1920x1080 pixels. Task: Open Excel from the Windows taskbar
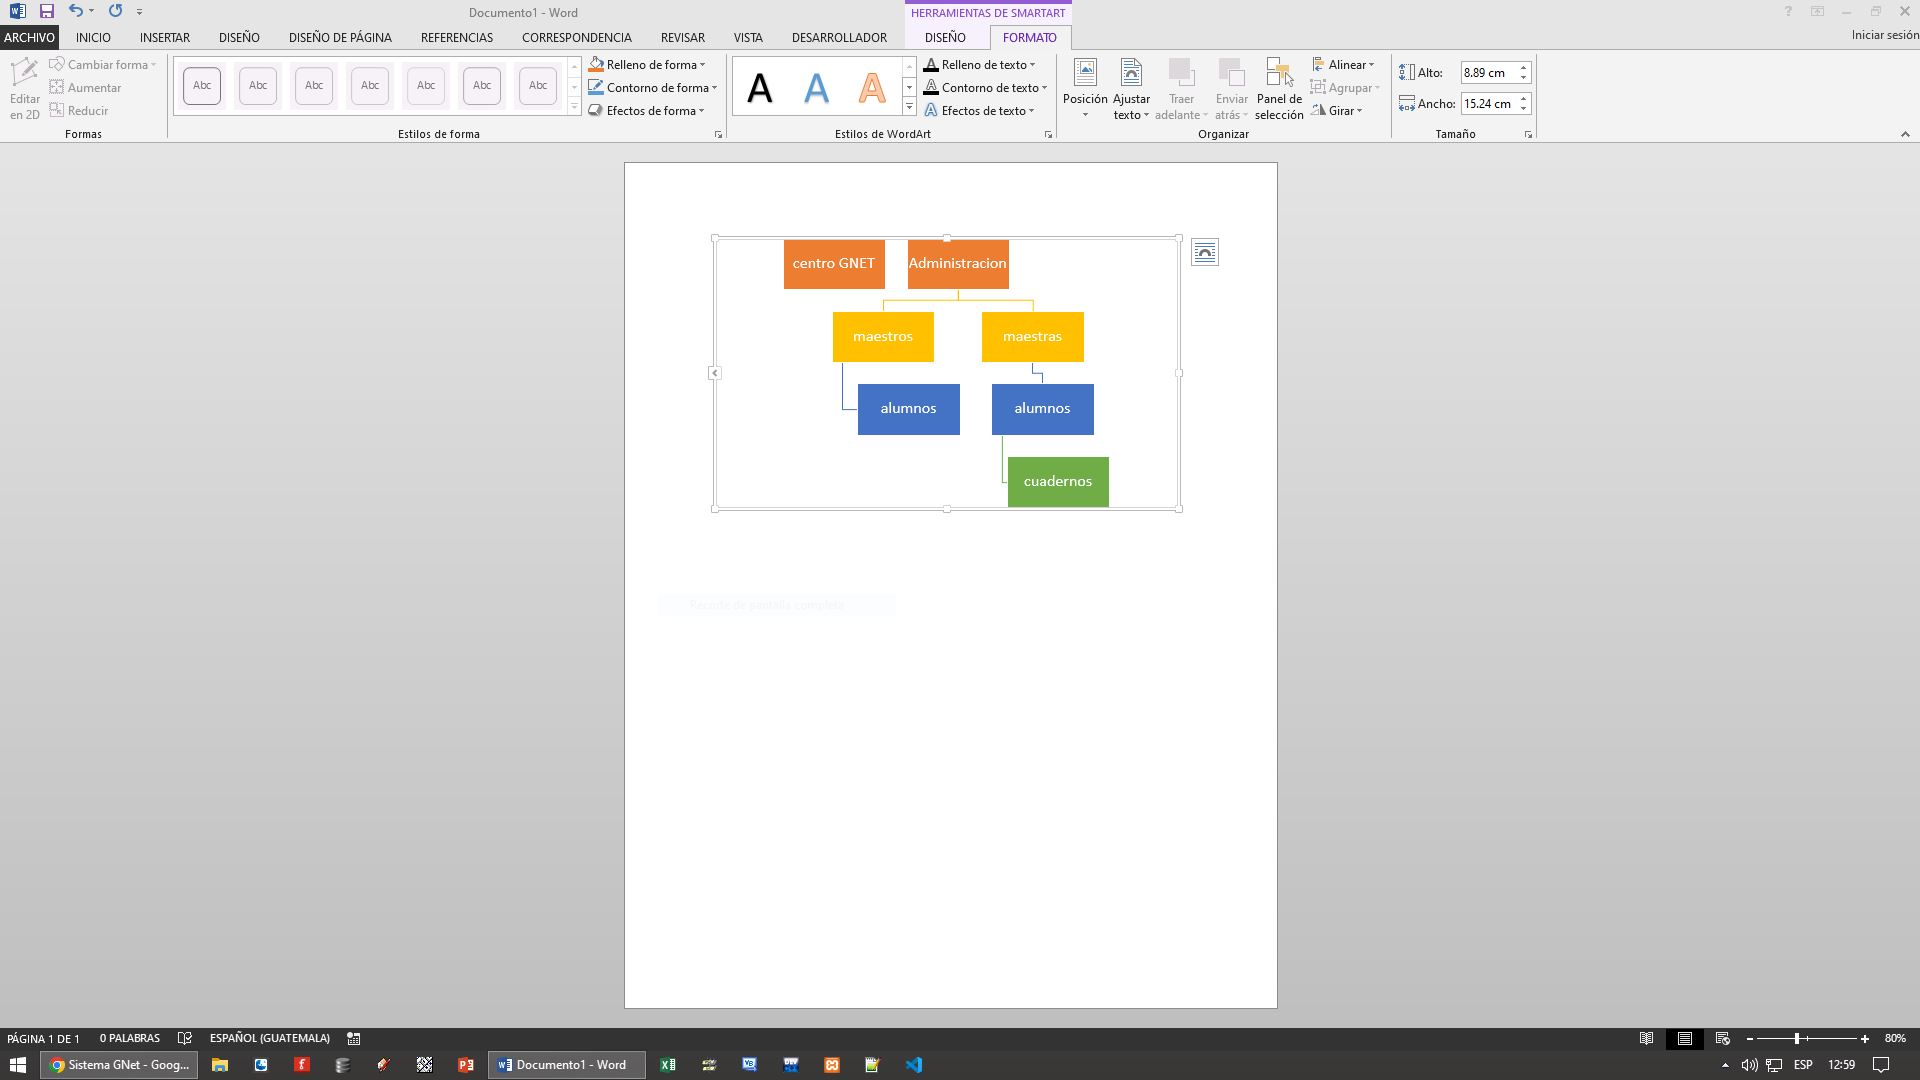667,1065
